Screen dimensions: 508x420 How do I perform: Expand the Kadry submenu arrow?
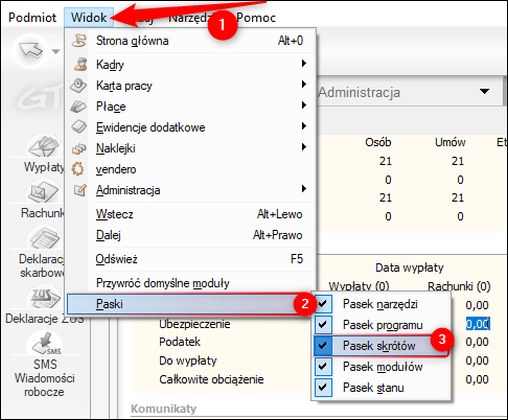tap(304, 63)
